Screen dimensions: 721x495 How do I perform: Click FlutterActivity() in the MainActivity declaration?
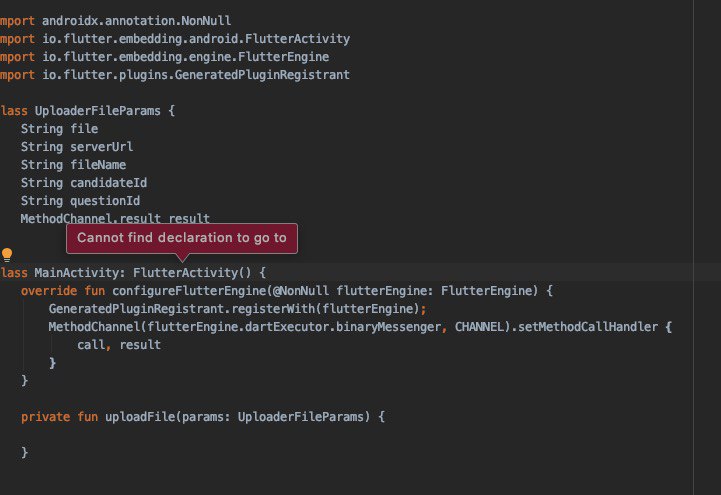[192, 273]
